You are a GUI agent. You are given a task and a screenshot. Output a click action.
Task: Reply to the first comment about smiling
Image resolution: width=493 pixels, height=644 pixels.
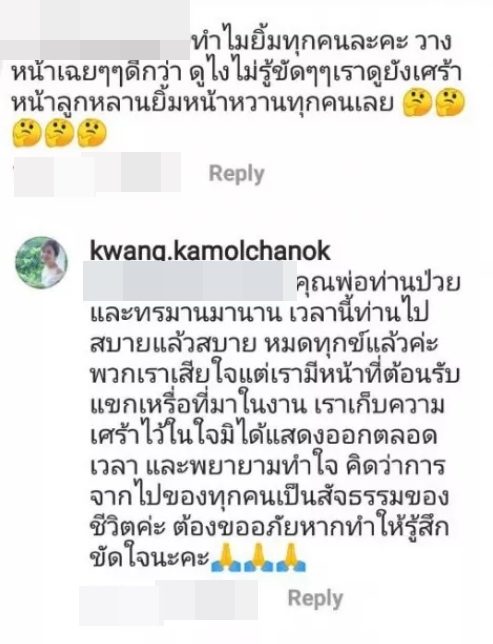[237, 174]
